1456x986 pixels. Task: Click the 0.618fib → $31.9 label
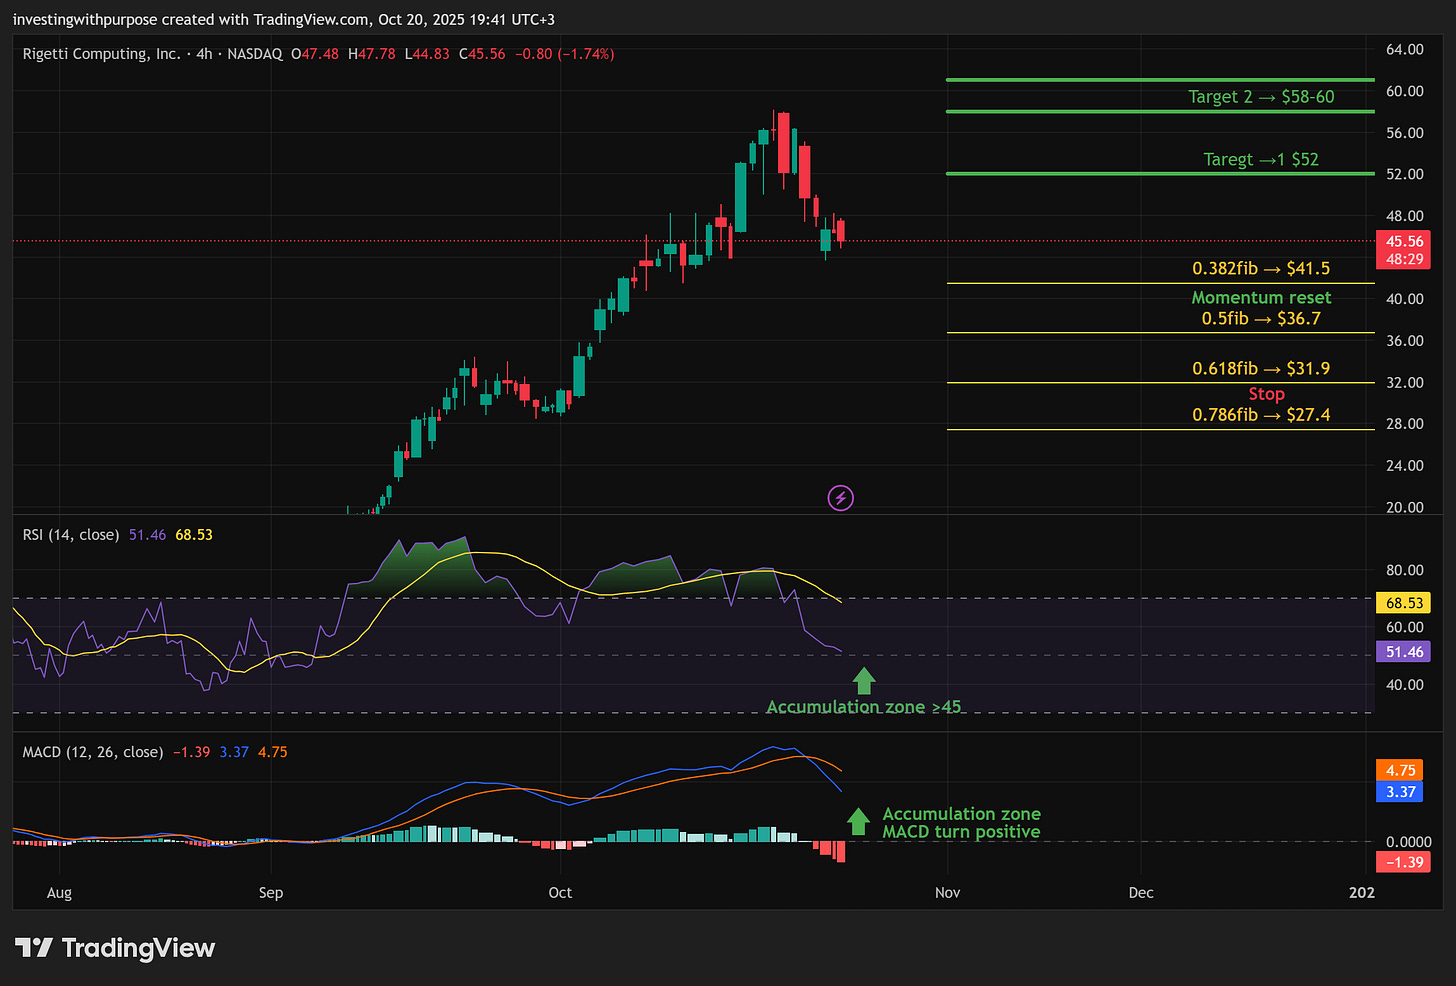1261,369
